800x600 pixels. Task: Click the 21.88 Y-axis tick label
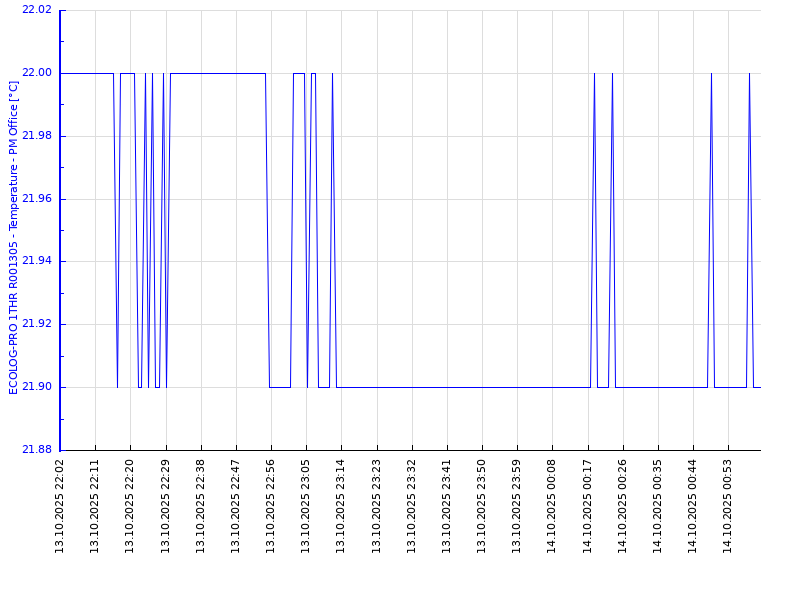point(37,450)
